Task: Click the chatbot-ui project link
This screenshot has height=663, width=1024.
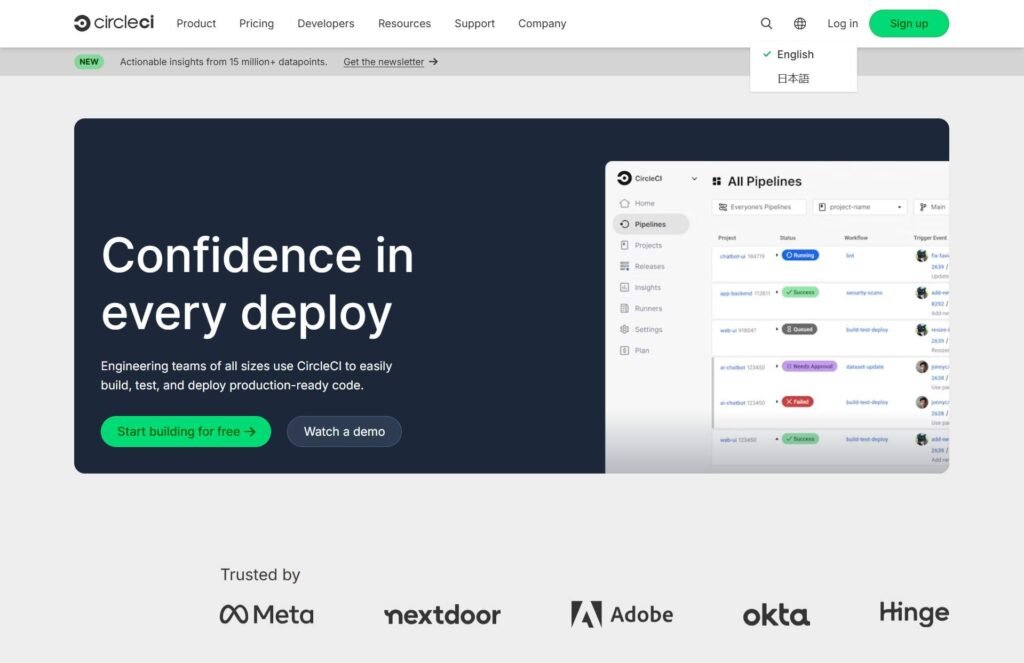Action: click(x=733, y=256)
